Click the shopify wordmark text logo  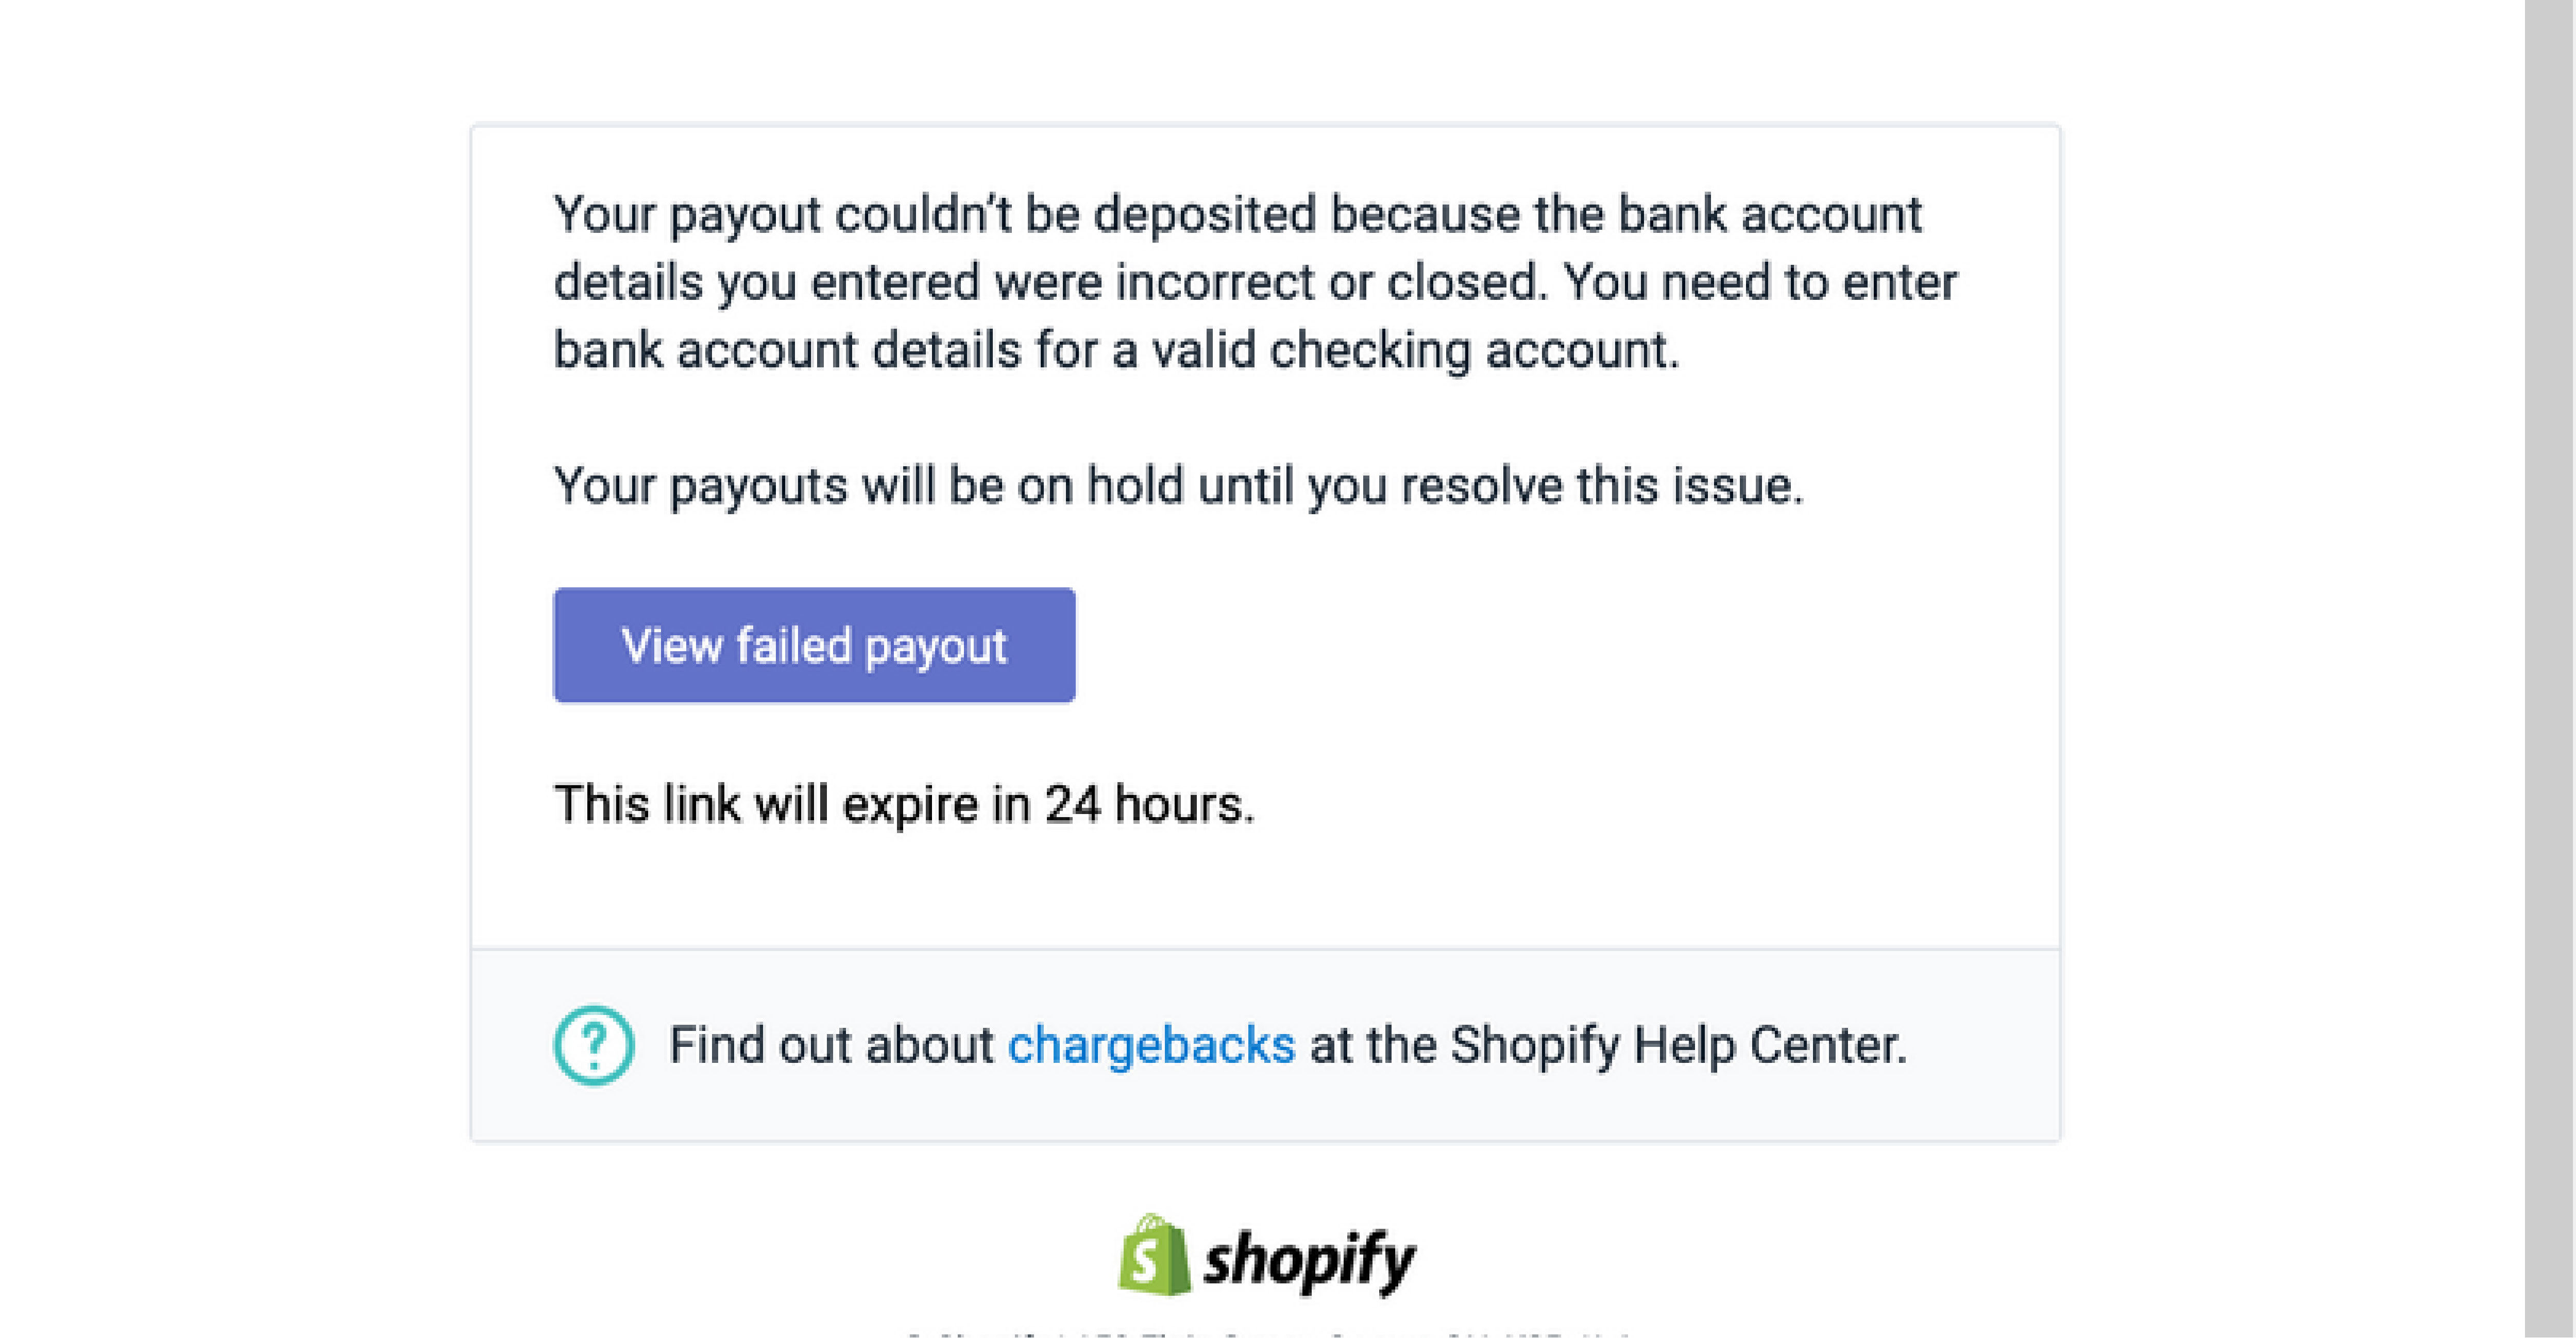coord(1309,1261)
